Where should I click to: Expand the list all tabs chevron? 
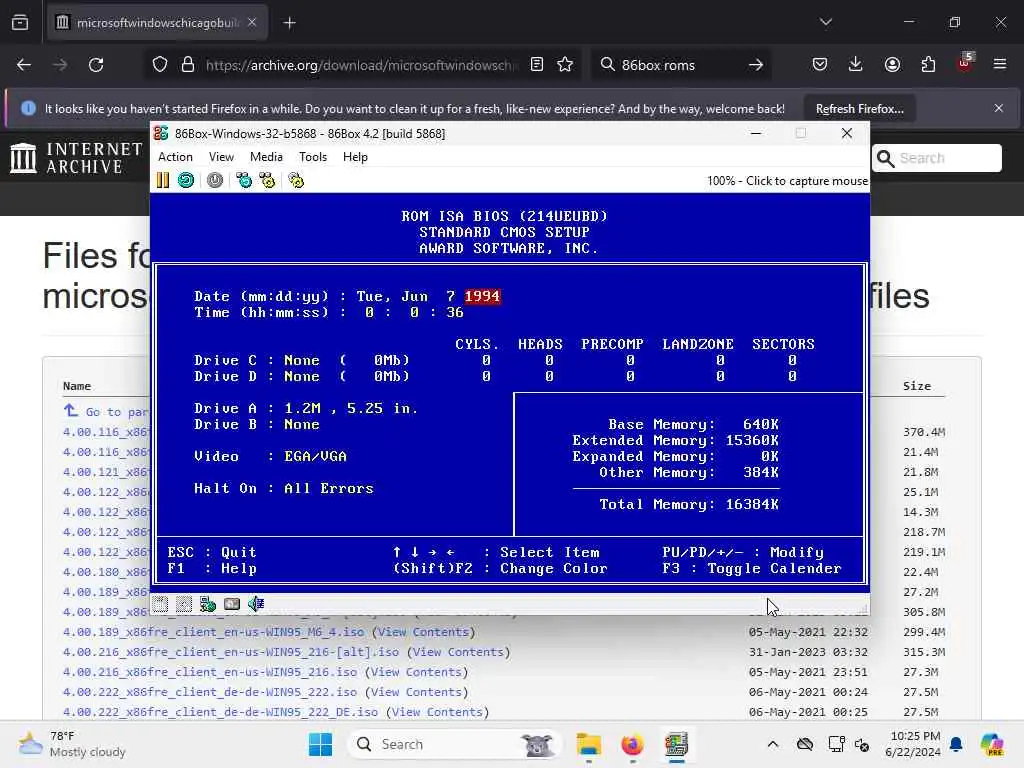(x=825, y=22)
